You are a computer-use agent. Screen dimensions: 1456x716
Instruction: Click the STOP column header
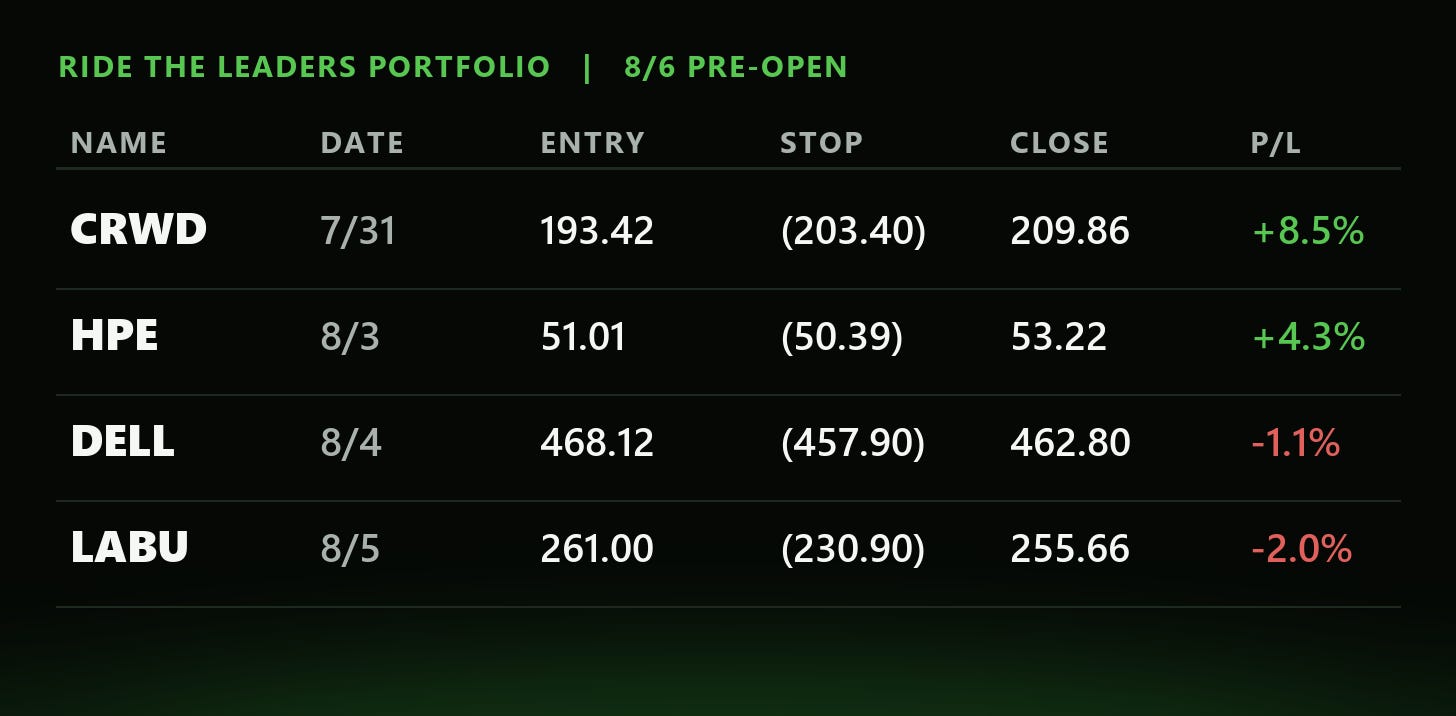[821, 143]
